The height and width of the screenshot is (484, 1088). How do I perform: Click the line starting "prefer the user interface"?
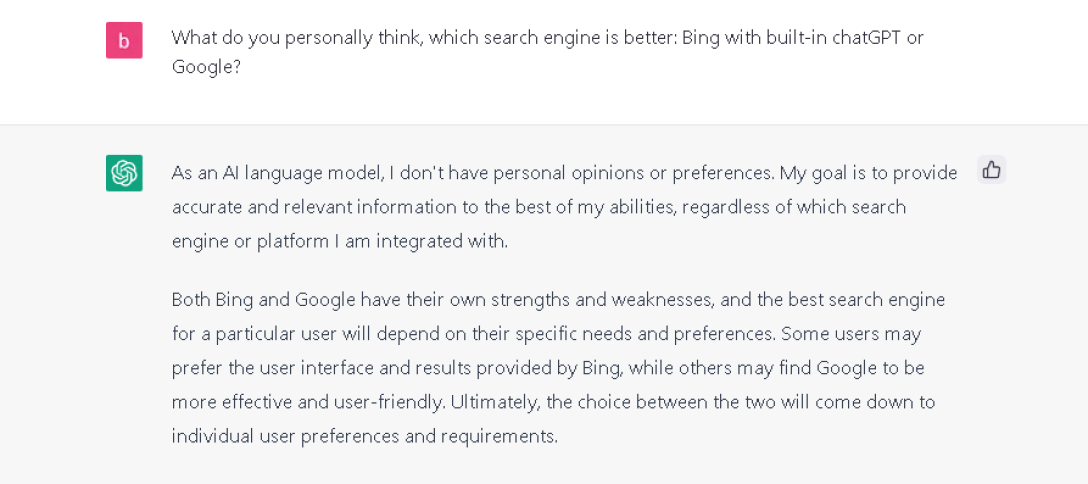click(547, 367)
